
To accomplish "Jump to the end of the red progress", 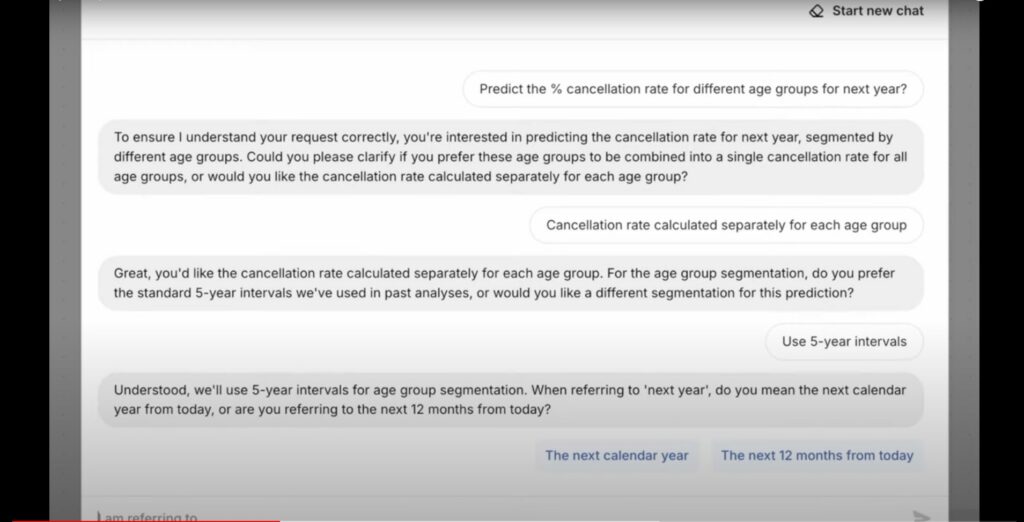I will (x=280, y=520).
